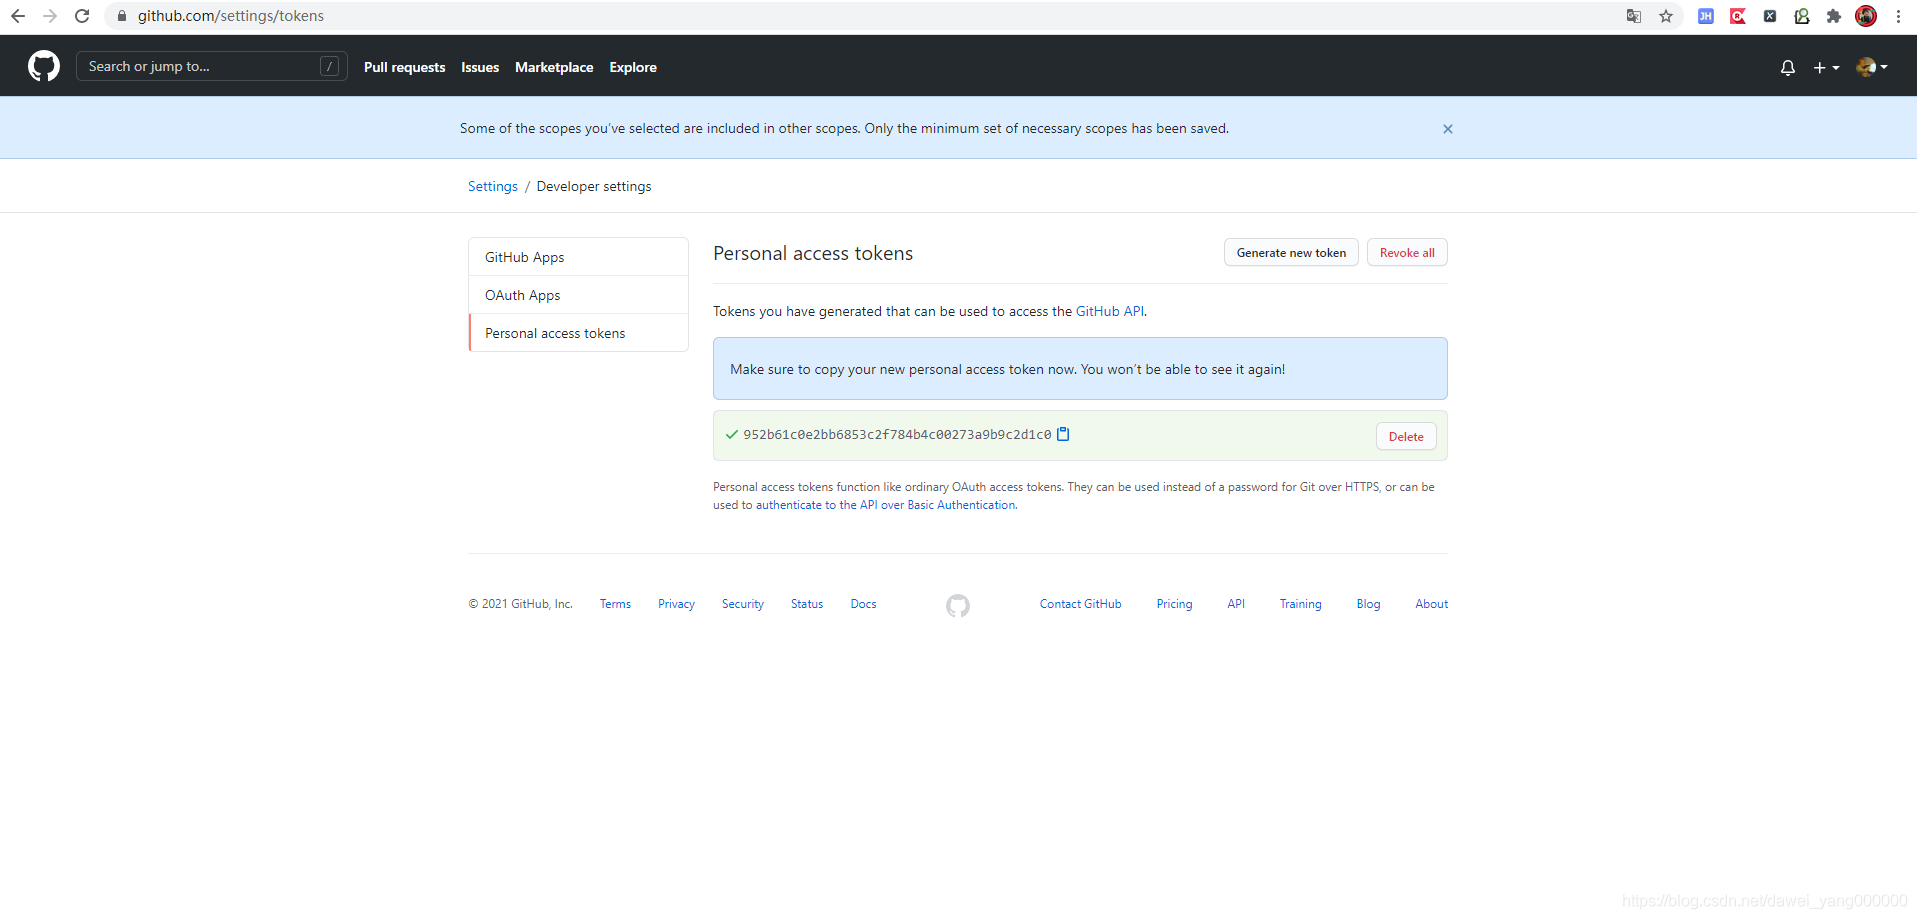Open Training footer link
Screen dimensions: 1917x919
point(1300,604)
